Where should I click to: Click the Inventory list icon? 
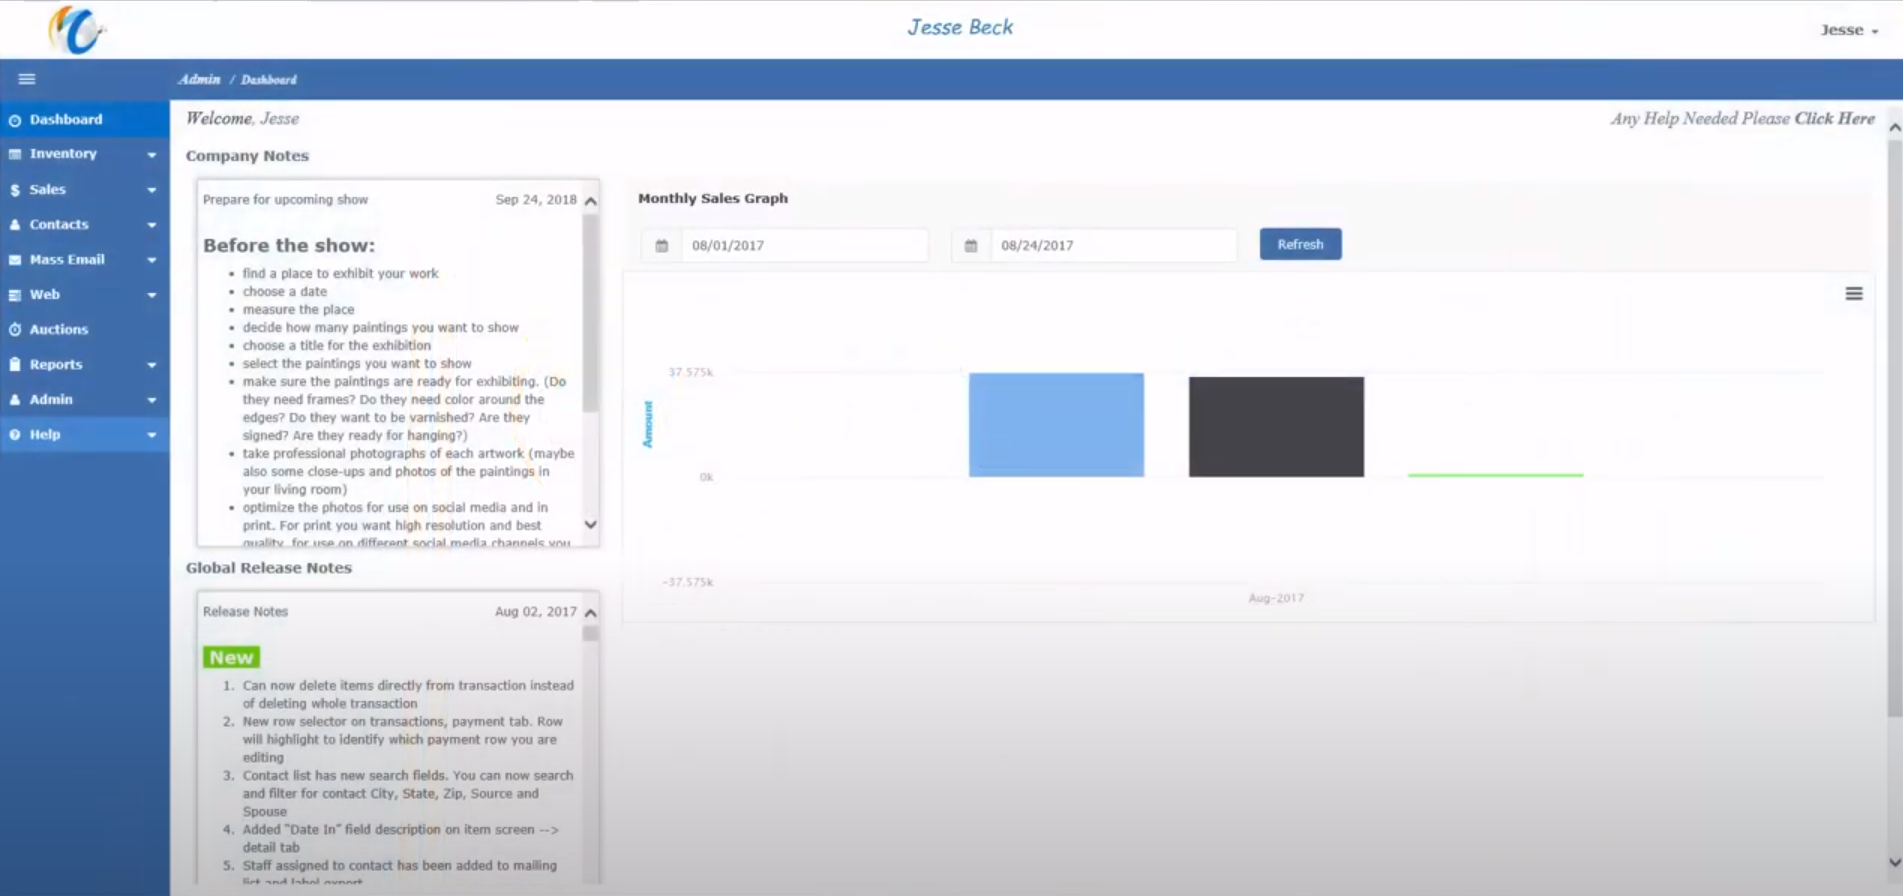[x=15, y=154]
